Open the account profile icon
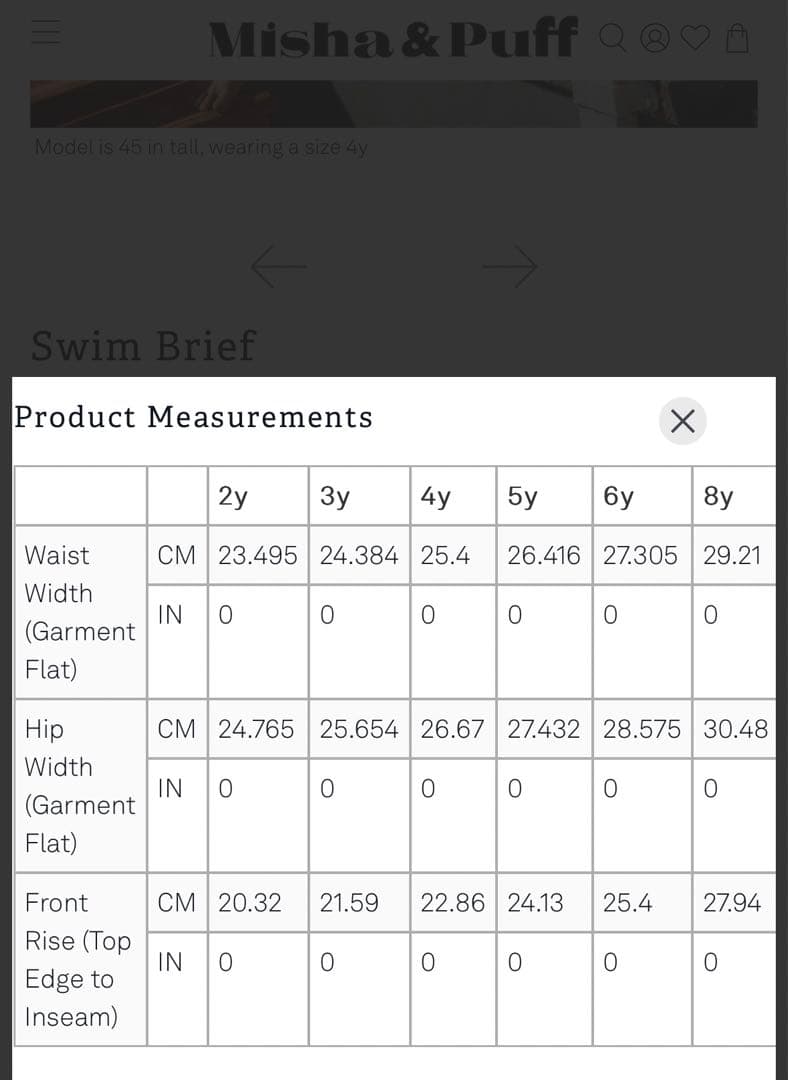The height and width of the screenshot is (1080, 788). coord(655,38)
